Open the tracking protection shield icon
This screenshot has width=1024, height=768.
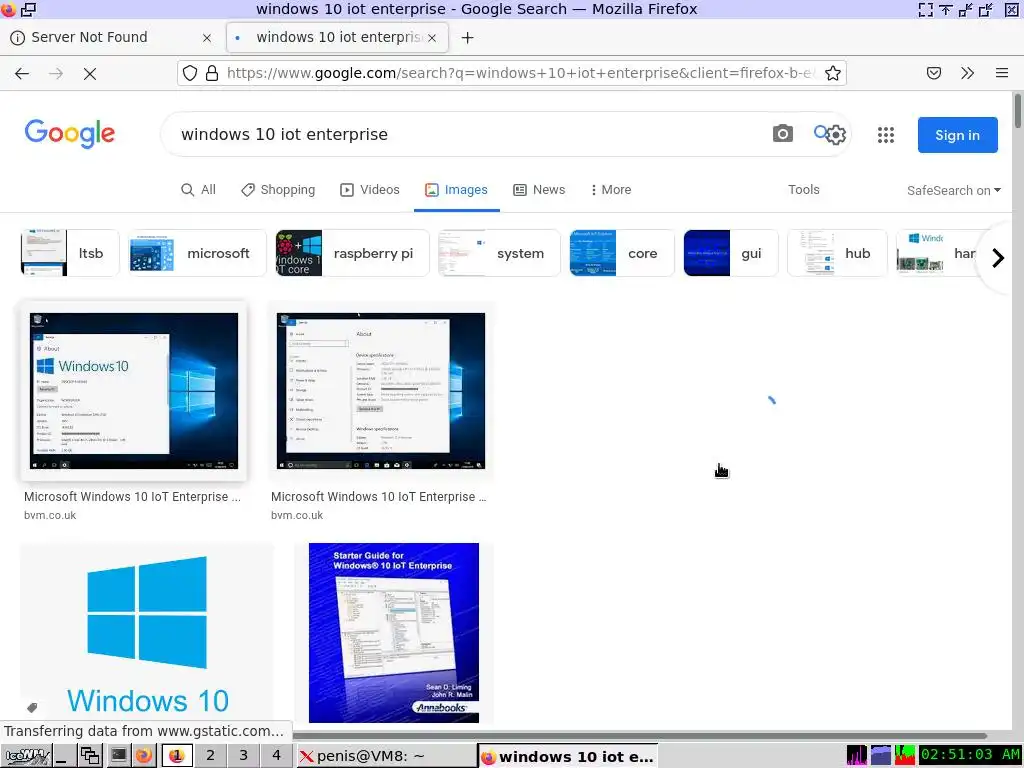(189, 73)
